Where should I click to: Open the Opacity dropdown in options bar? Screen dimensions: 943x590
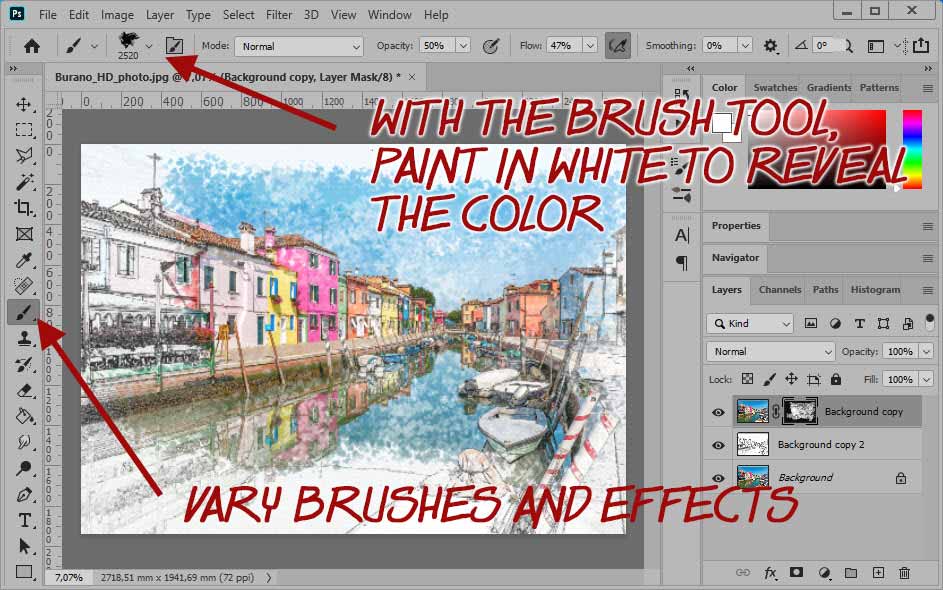pos(463,46)
